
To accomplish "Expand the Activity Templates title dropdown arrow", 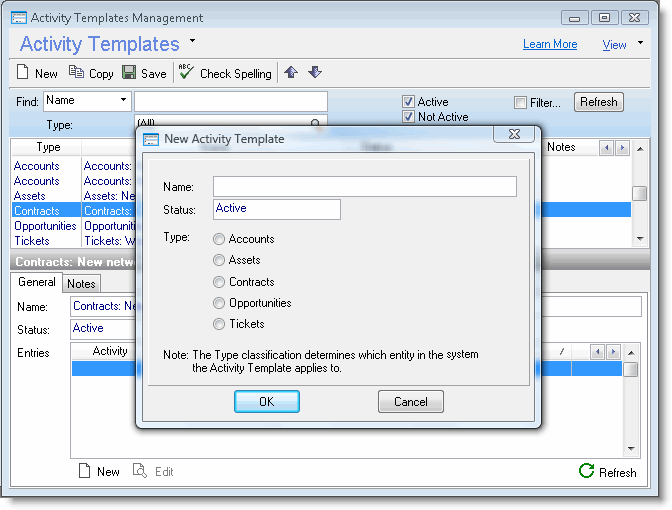I will click(192, 42).
